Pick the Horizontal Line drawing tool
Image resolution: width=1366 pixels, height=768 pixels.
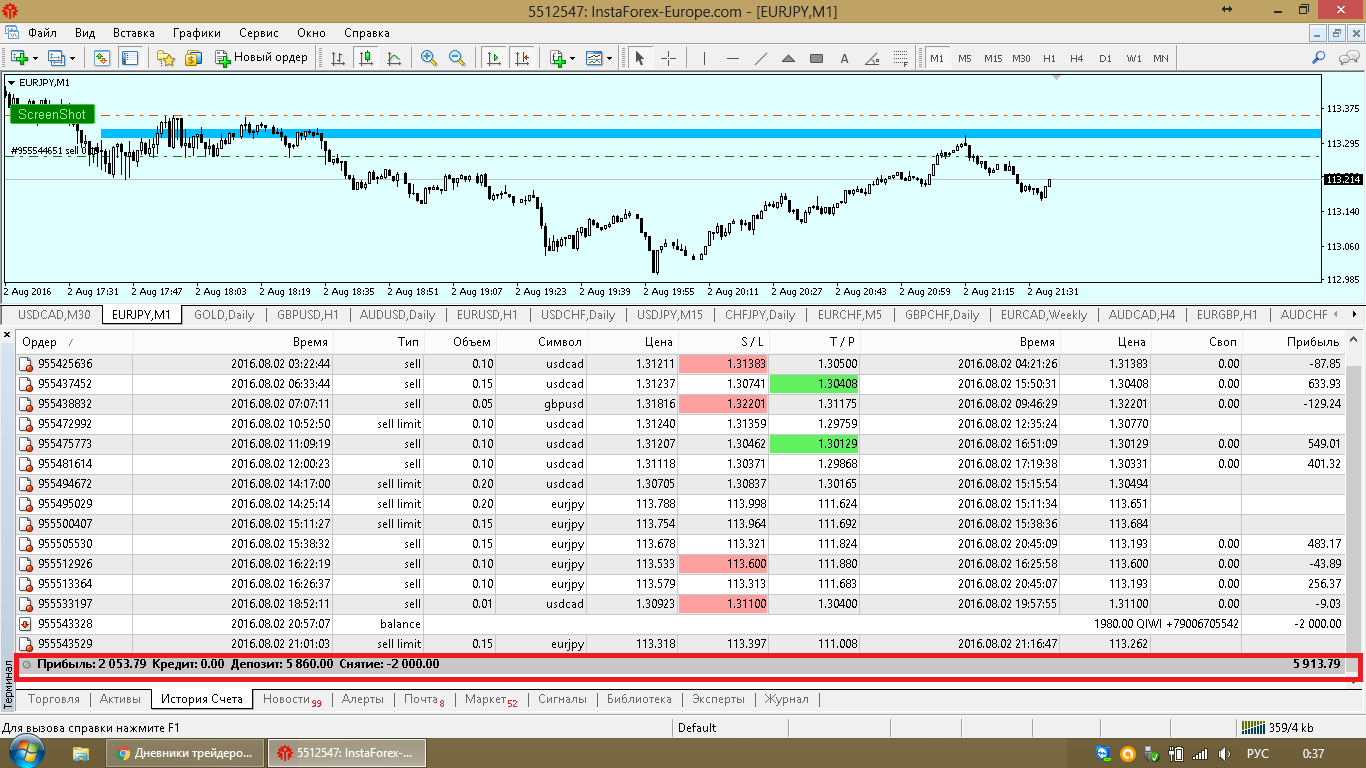click(732, 58)
